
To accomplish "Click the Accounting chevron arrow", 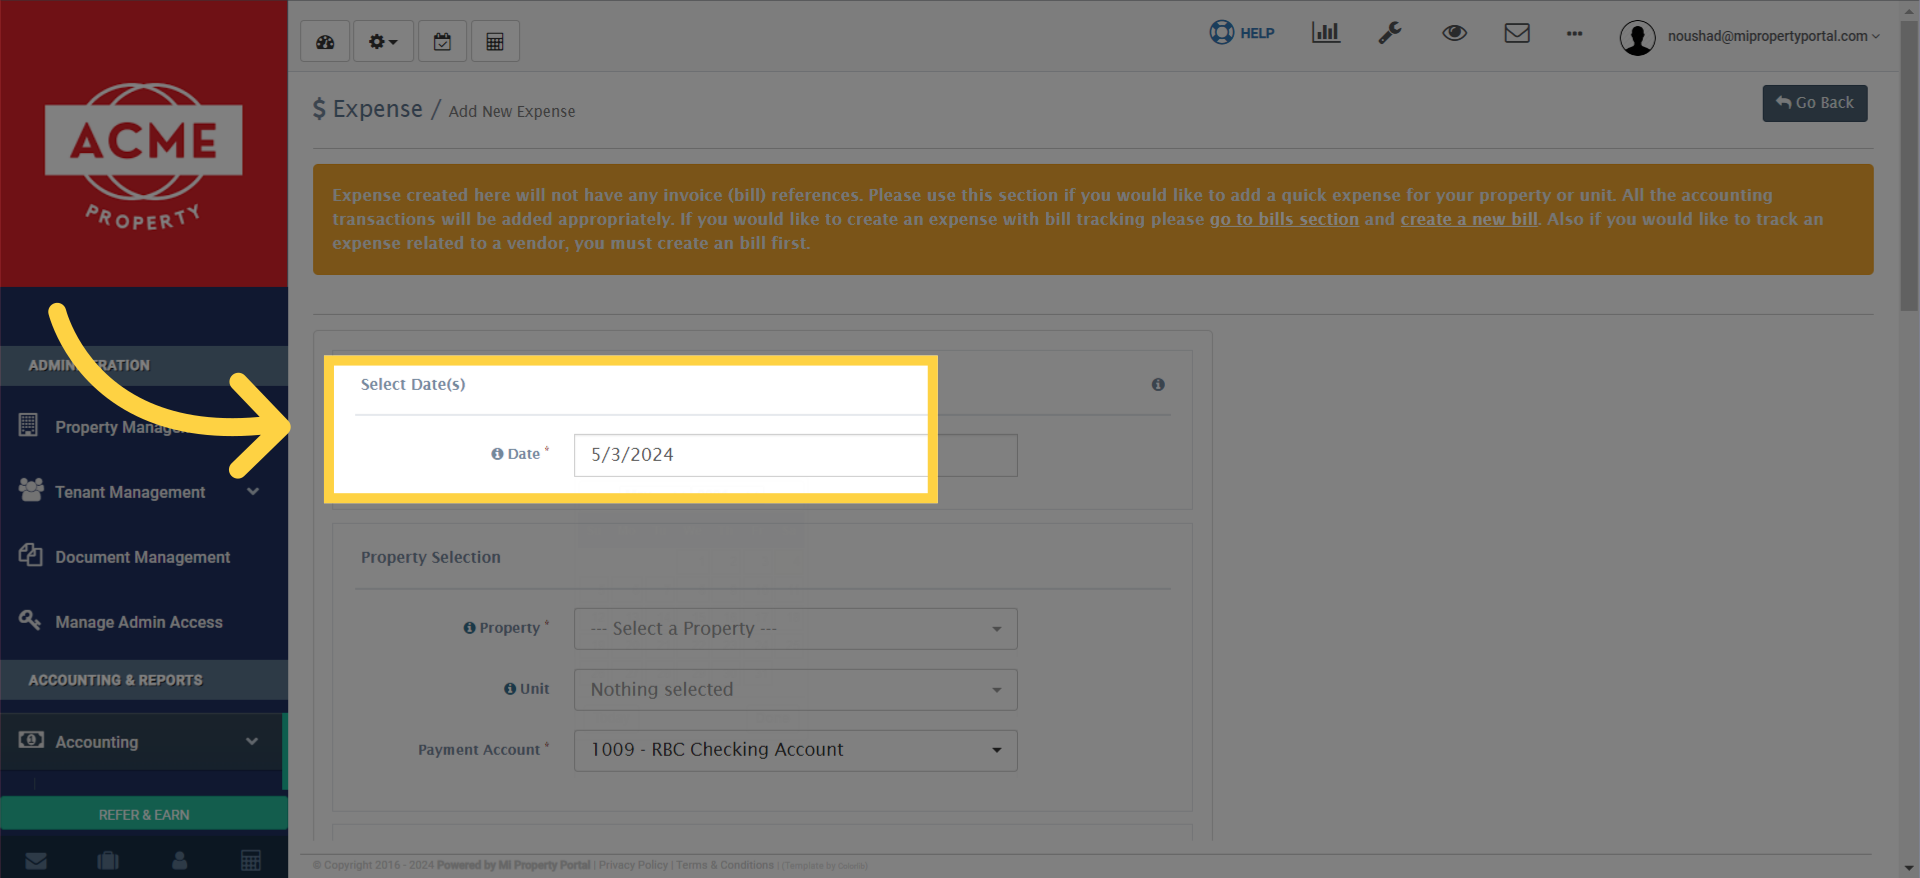I will coord(252,742).
